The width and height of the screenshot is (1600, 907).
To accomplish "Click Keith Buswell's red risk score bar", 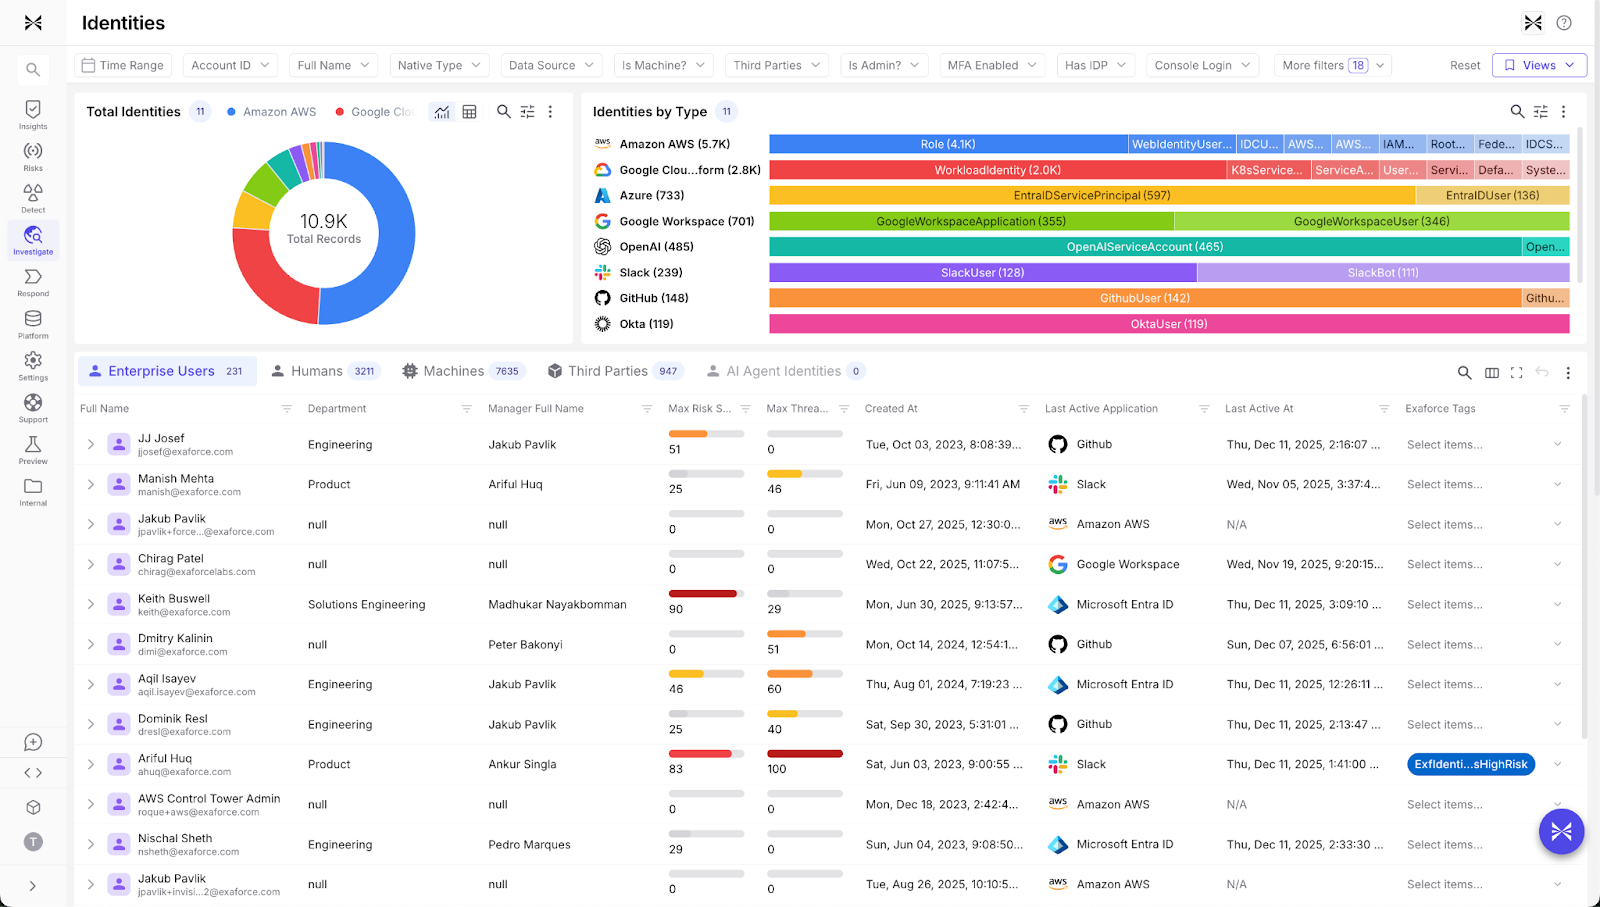I will point(703,593).
